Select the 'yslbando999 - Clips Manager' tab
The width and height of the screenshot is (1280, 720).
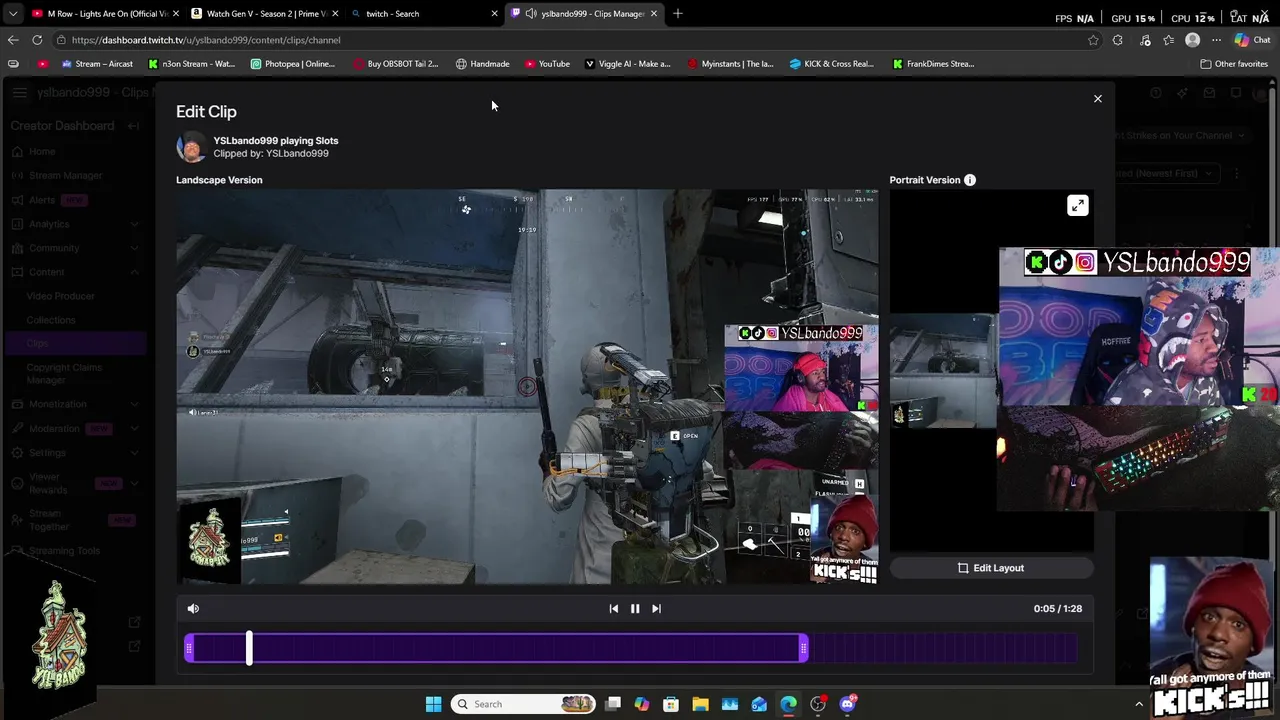click(x=585, y=14)
